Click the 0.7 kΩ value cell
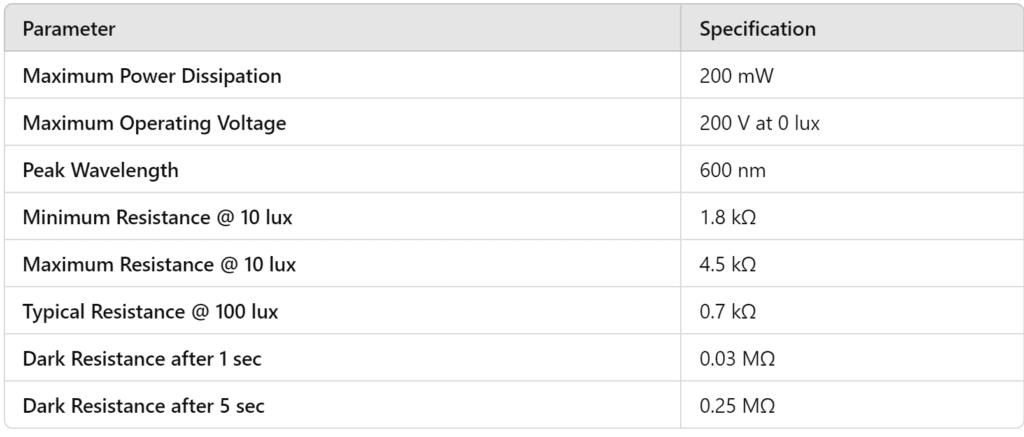Screen dimensions: 1024x437 pos(727,312)
